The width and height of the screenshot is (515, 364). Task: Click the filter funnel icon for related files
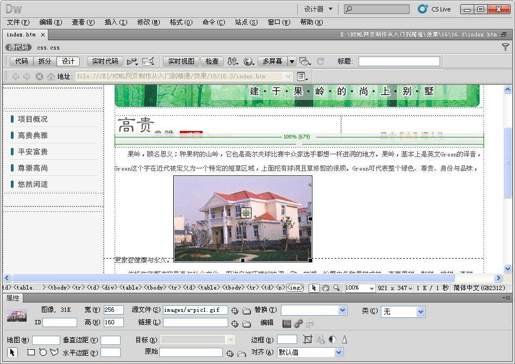(505, 47)
